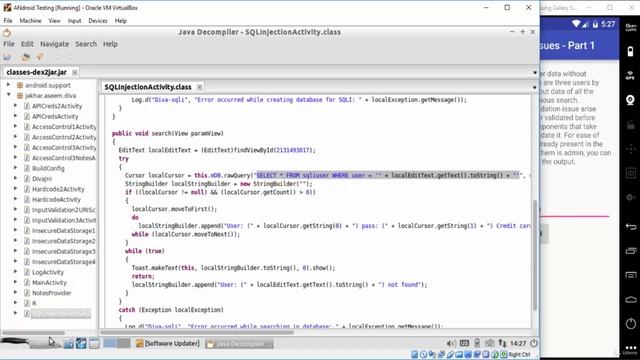Click the battery tray icon

pos(477,344)
